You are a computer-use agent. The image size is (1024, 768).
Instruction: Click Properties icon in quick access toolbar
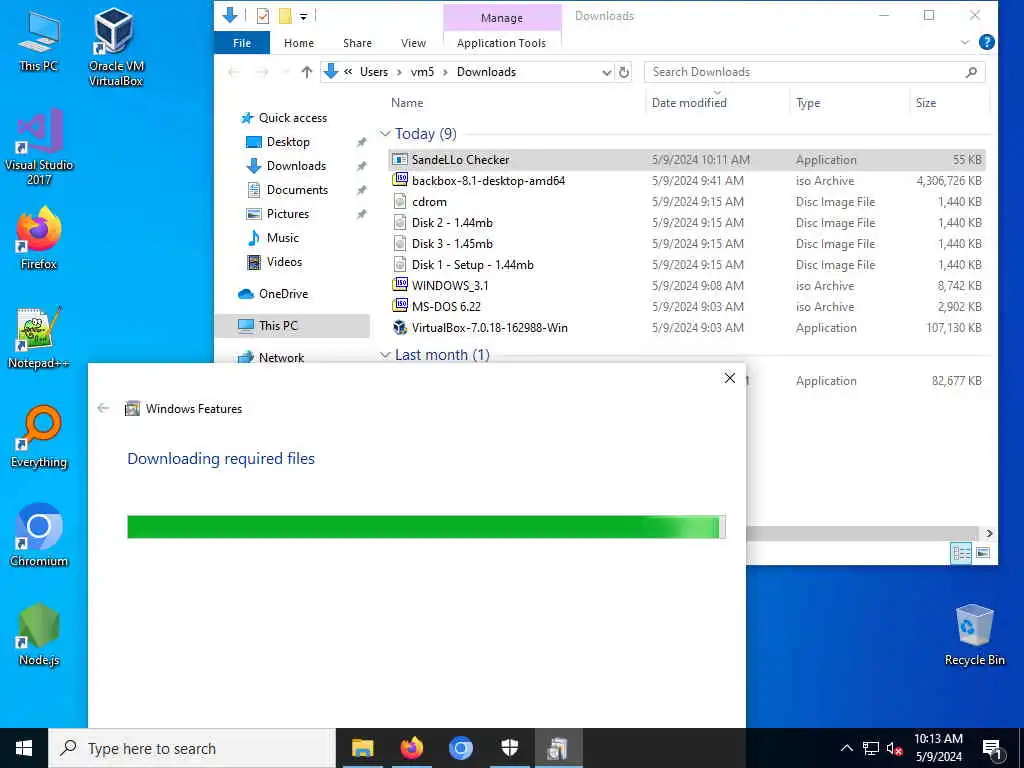263,16
